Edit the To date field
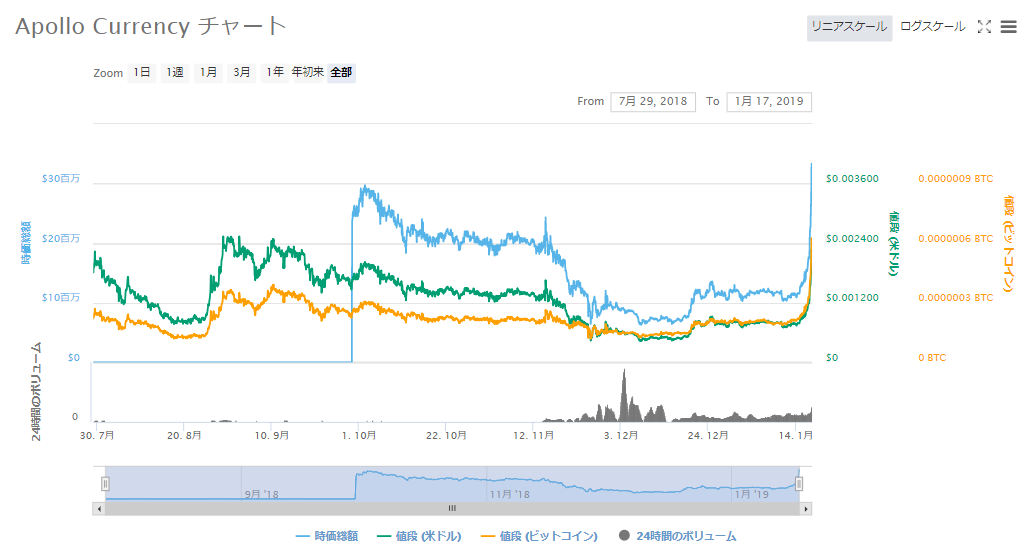 (x=769, y=101)
